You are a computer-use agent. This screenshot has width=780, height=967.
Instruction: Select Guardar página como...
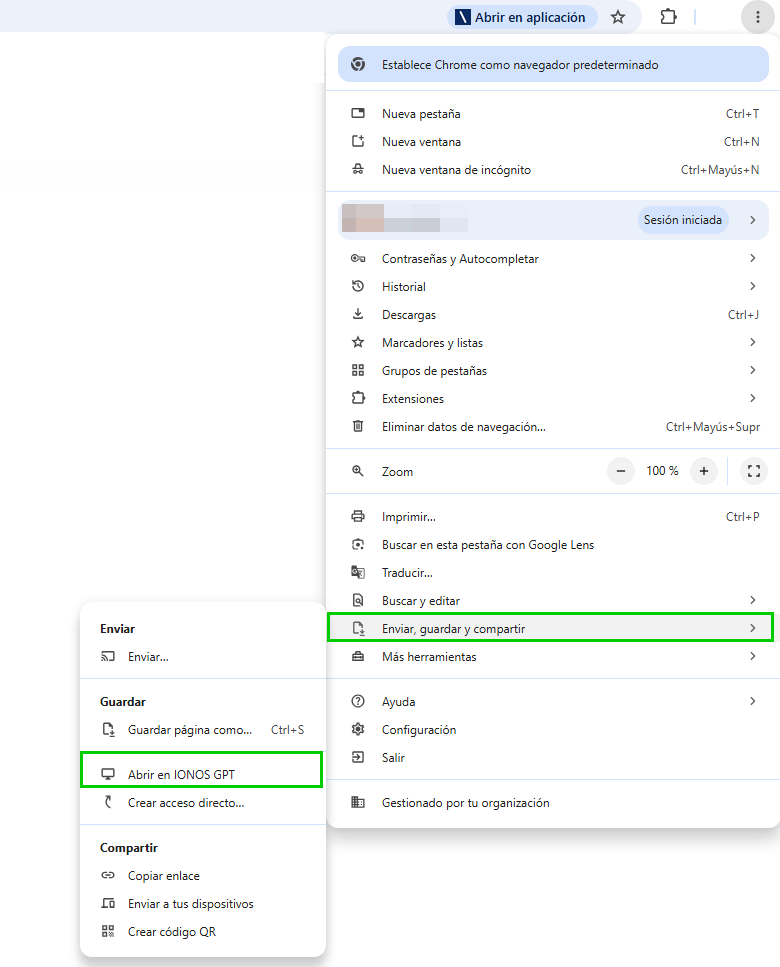(203, 730)
